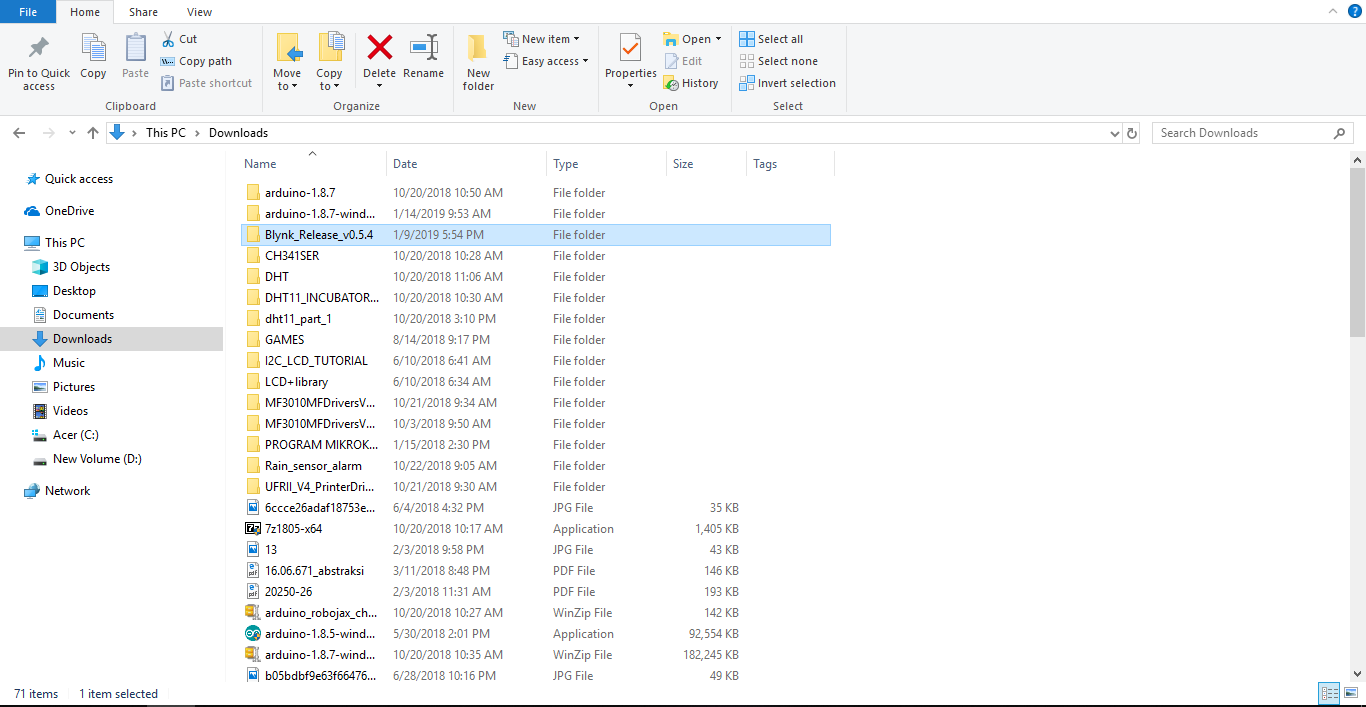This screenshot has height=707, width=1366.
Task: Open Pictures in navigation pane
Action: 74,387
